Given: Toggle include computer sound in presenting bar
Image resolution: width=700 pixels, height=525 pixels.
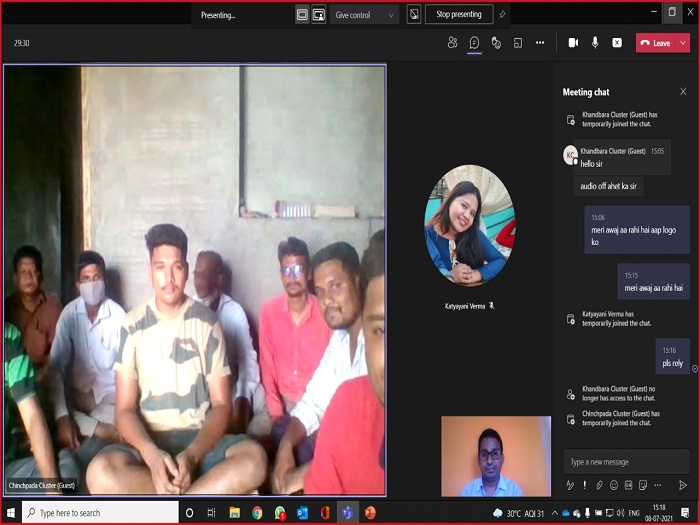Looking at the screenshot, I should [x=414, y=15].
